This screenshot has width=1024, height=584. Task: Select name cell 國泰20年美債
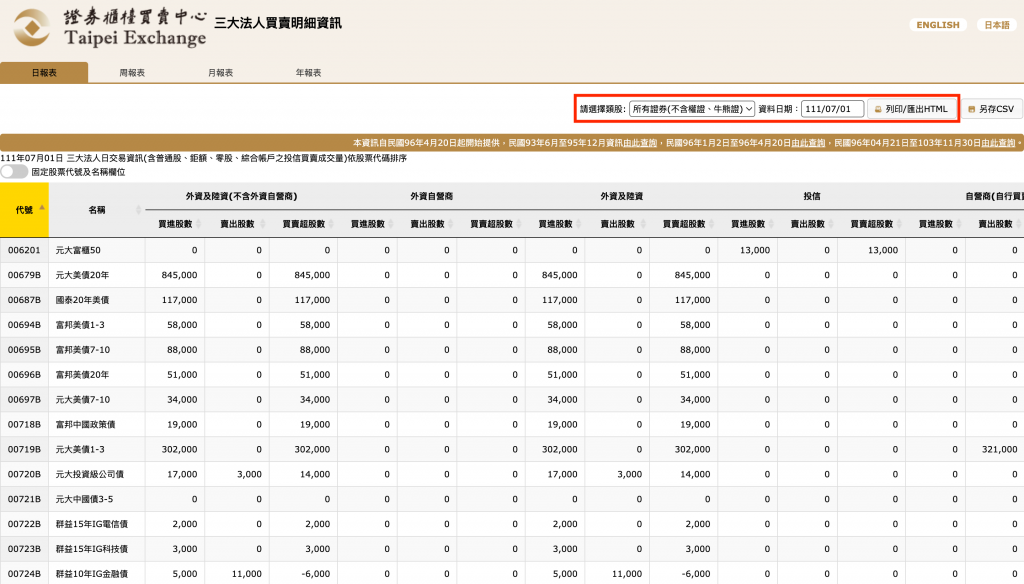pyautogui.click(x=97, y=300)
